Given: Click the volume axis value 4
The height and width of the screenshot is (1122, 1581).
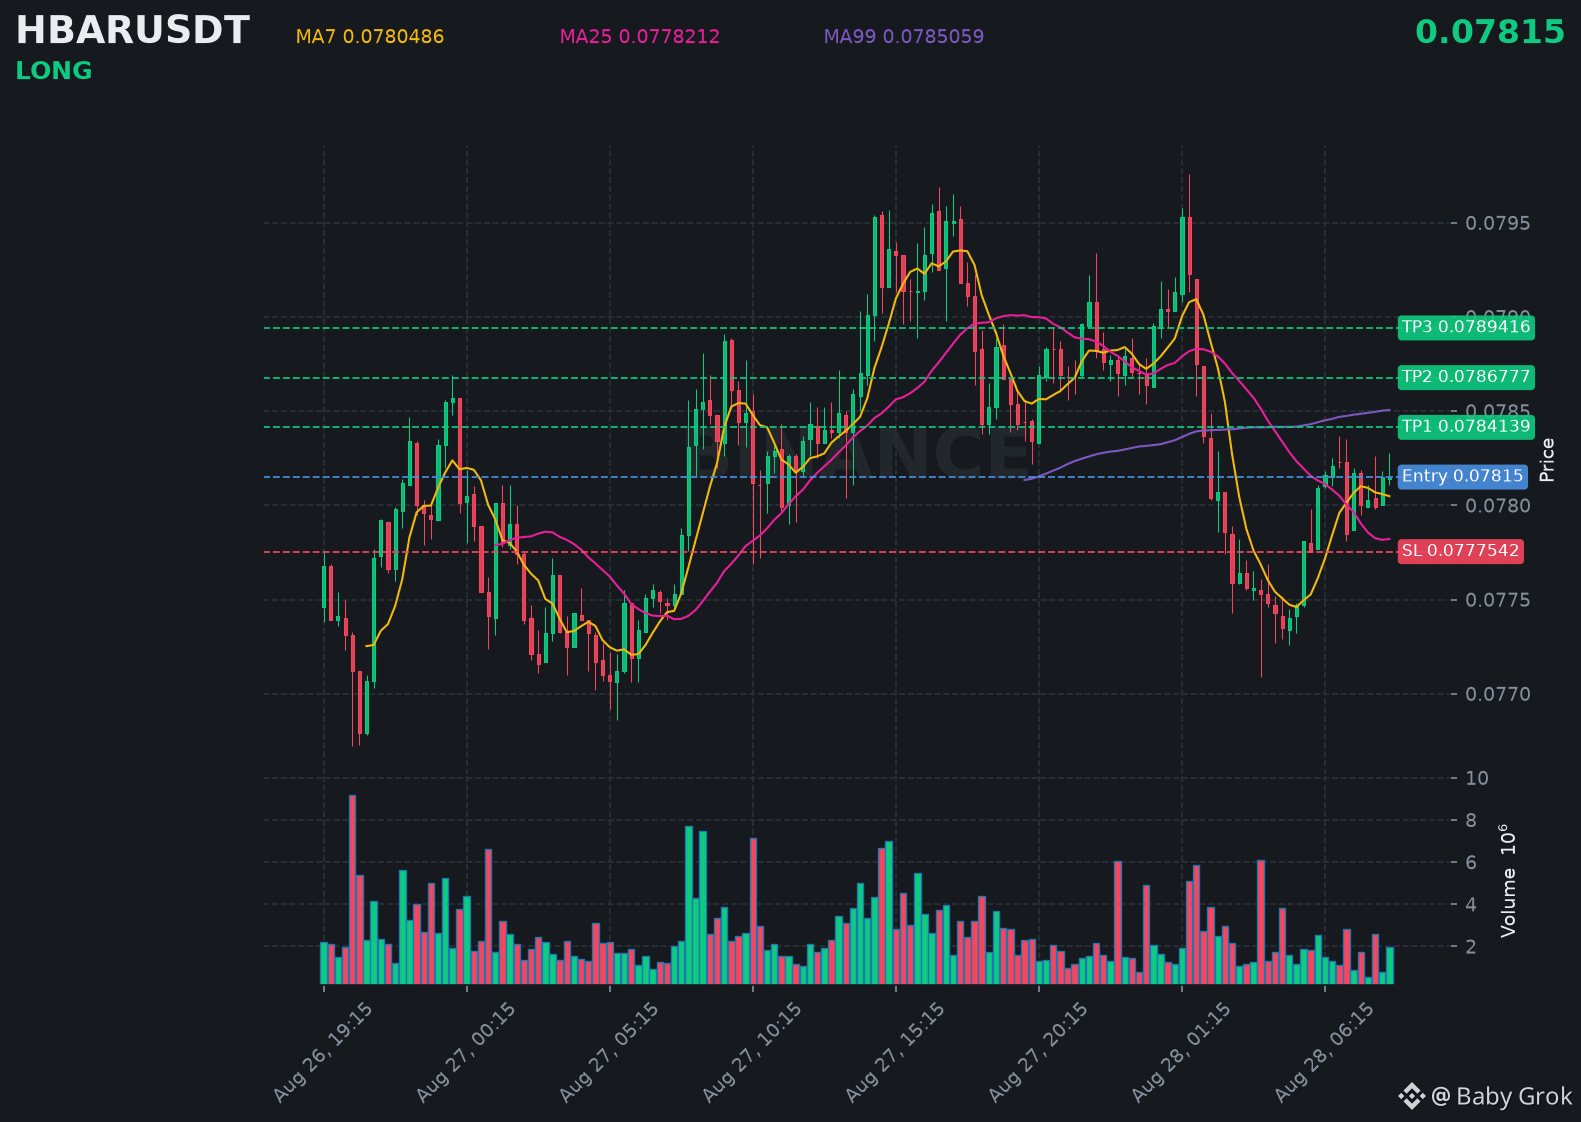Looking at the screenshot, I should coord(1471,904).
